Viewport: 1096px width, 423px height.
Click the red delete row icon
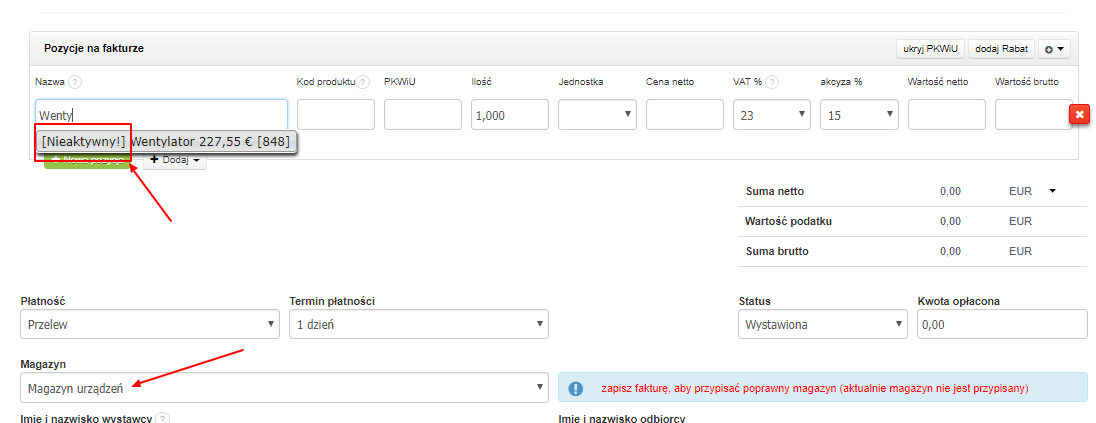pyautogui.click(x=1079, y=114)
